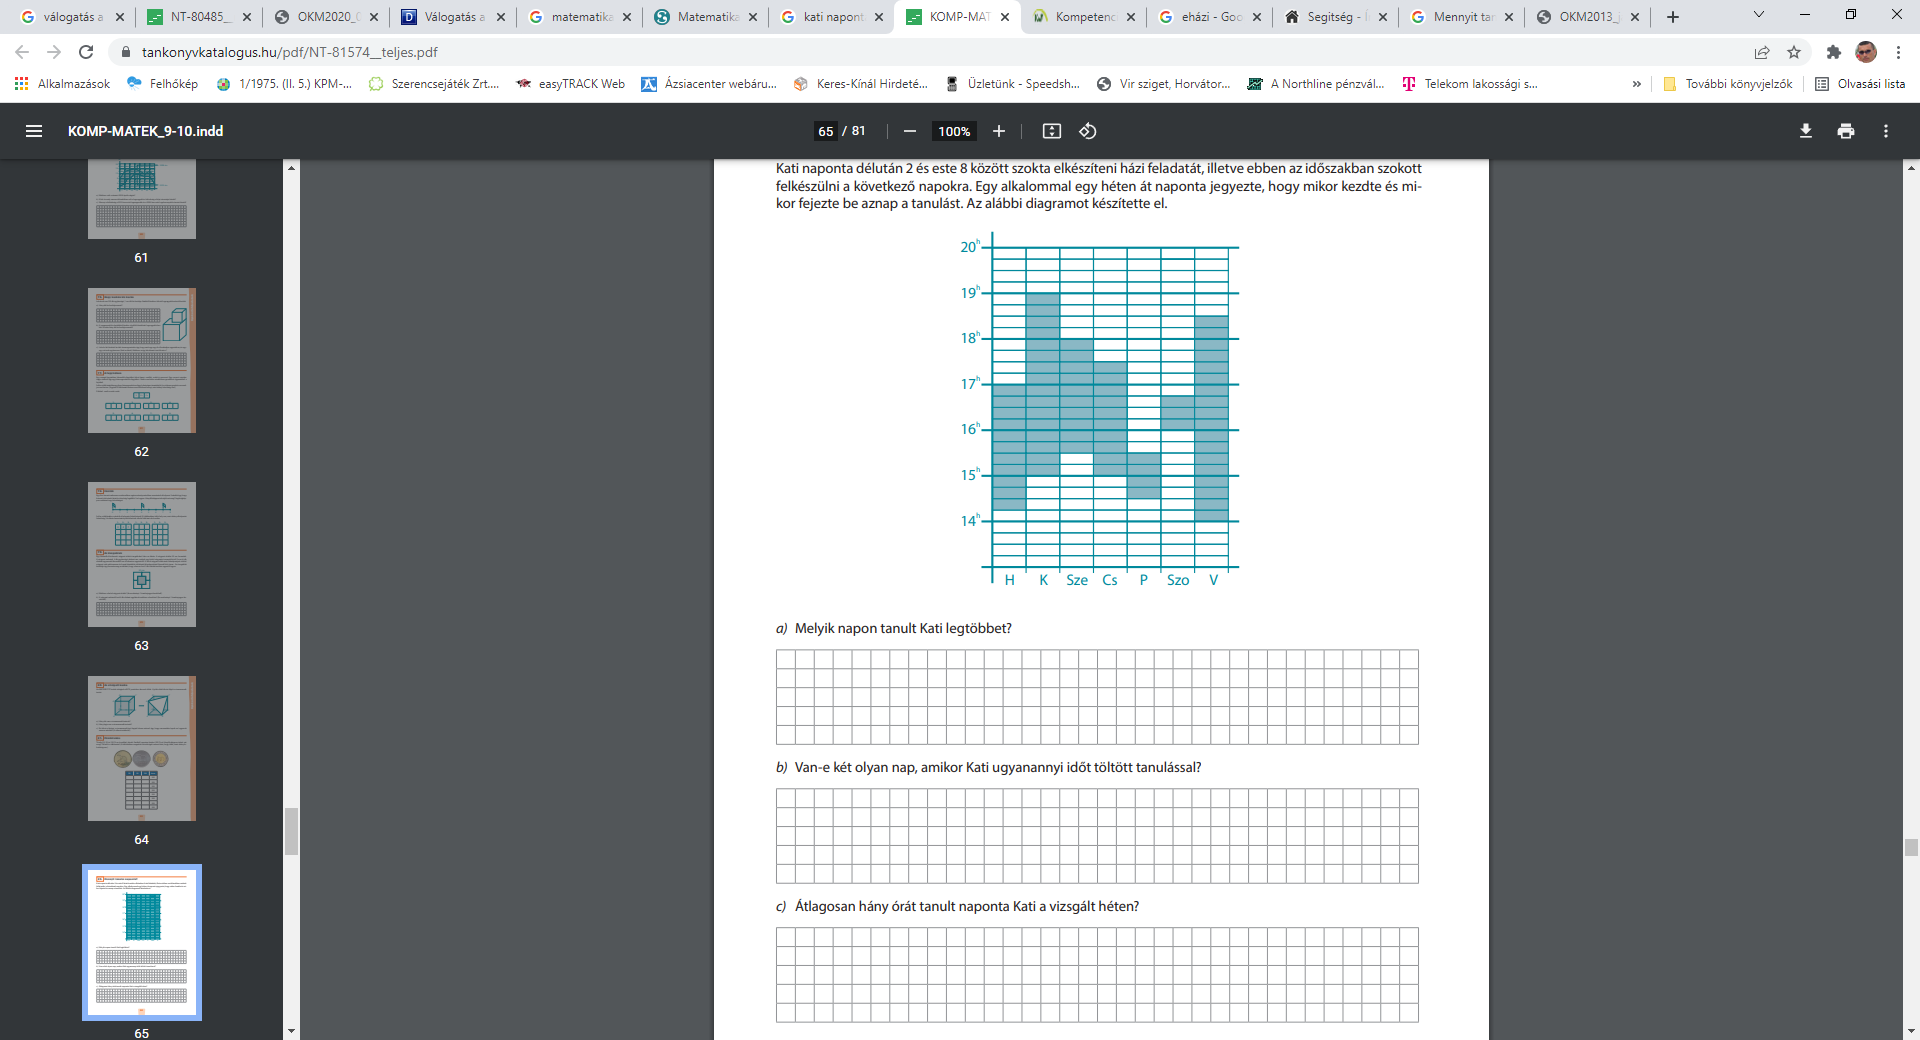Click the zoom out minus icon

[909, 131]
